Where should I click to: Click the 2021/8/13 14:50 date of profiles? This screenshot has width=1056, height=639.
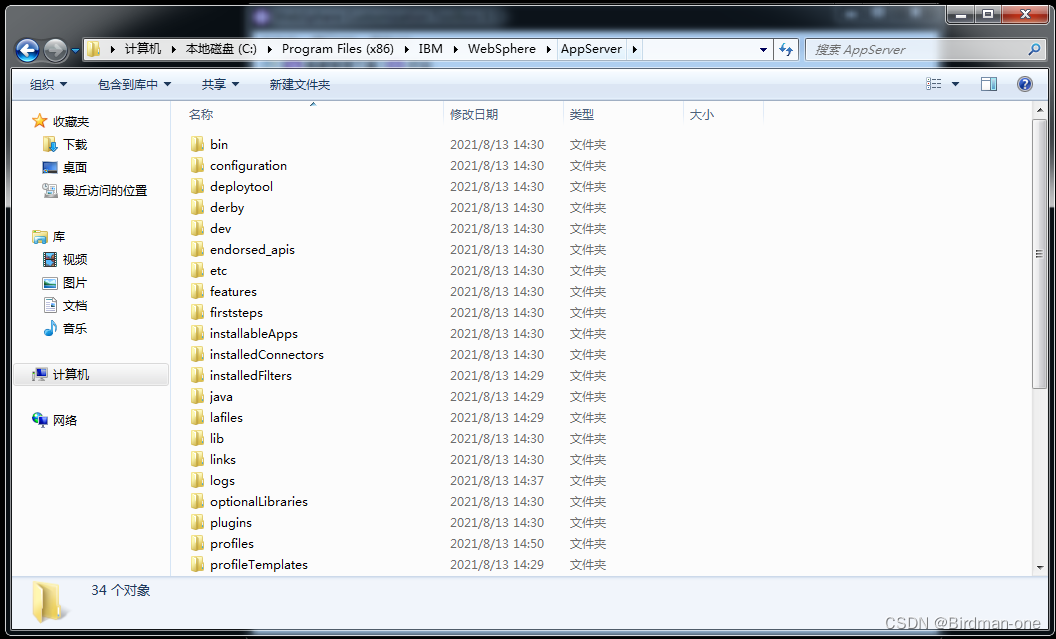click(497, 543)
